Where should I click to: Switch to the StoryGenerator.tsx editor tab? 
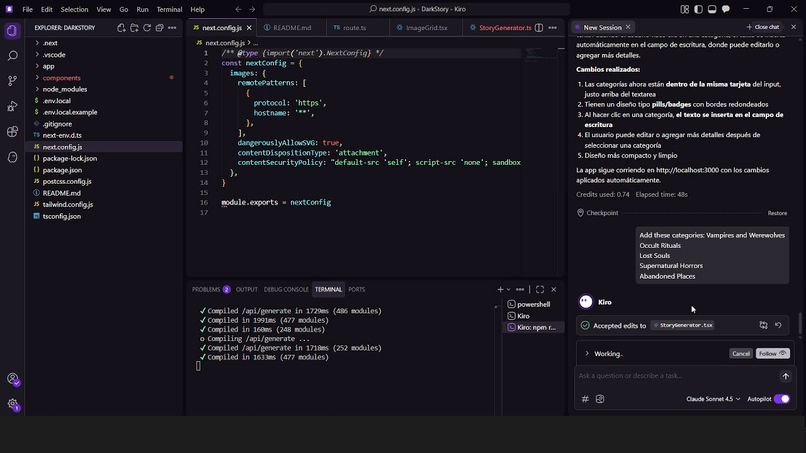pos(504,28)
